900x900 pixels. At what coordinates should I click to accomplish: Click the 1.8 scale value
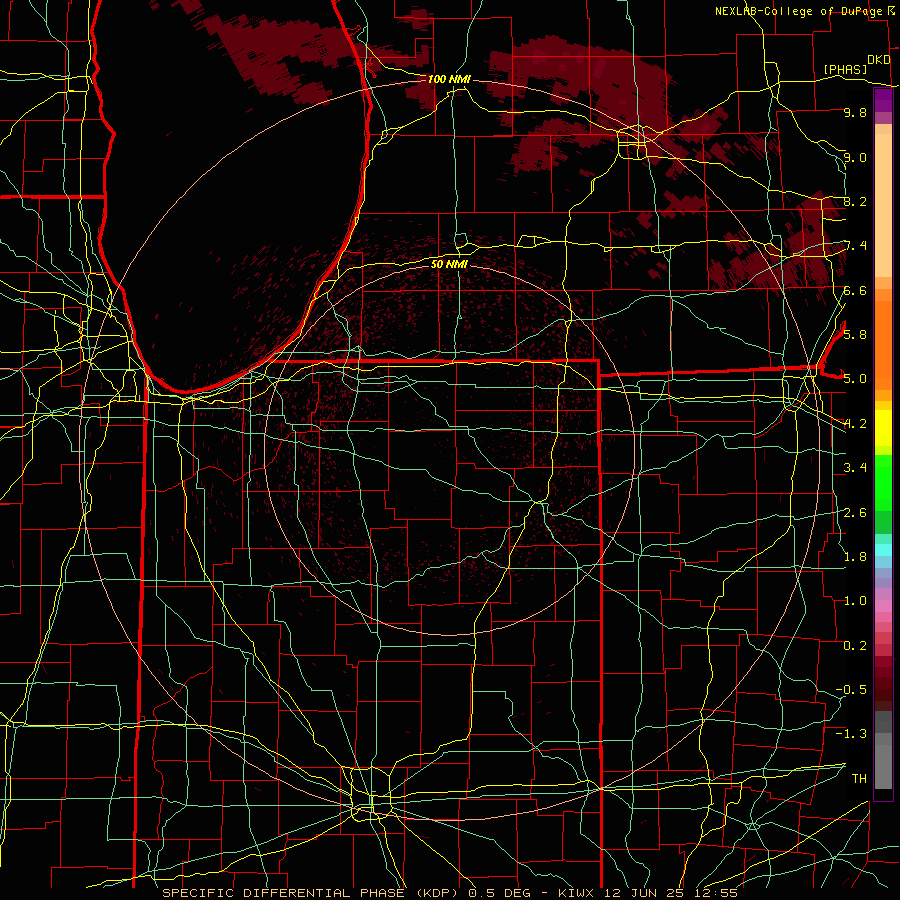pyautogui.click(x=855, y=557)
